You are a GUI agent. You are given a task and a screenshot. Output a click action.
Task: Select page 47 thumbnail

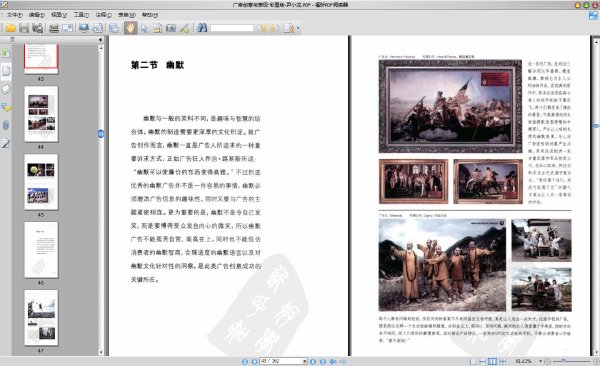(41, 317)
